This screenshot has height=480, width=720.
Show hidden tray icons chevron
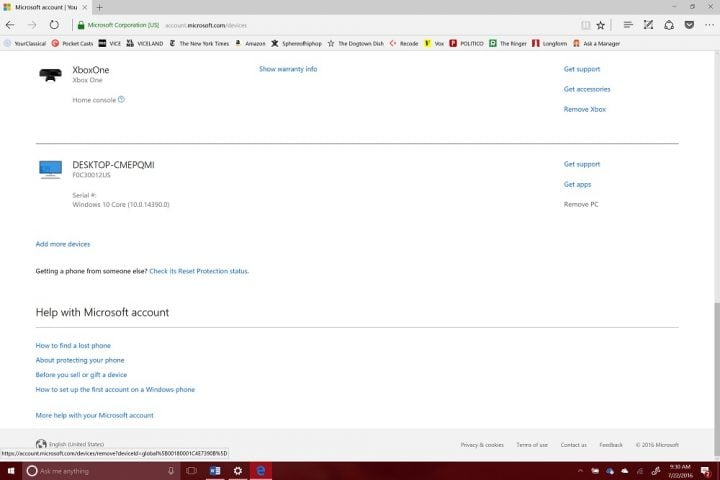click(580, 471)
